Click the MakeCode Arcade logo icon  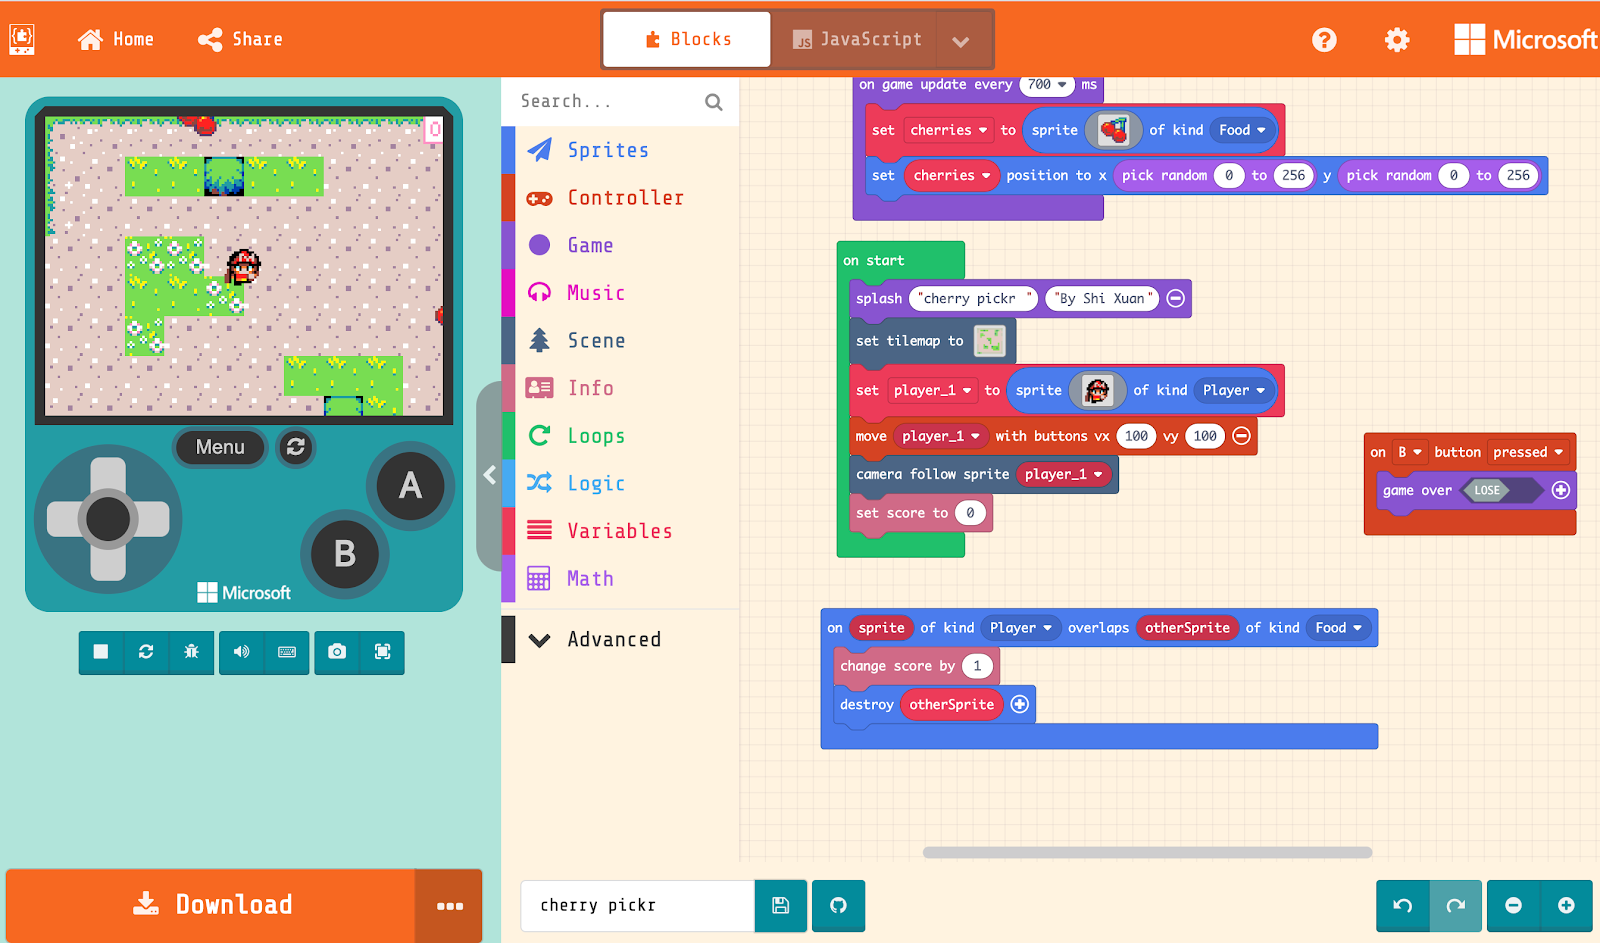tap(22, 39)
